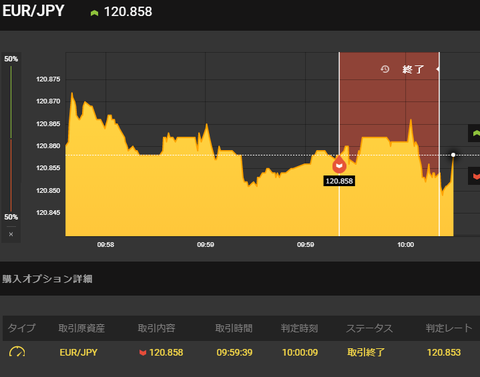Click the 120.858 entry price label on chart
This screenshot has height=377, width=480.
tap(339, 181)
